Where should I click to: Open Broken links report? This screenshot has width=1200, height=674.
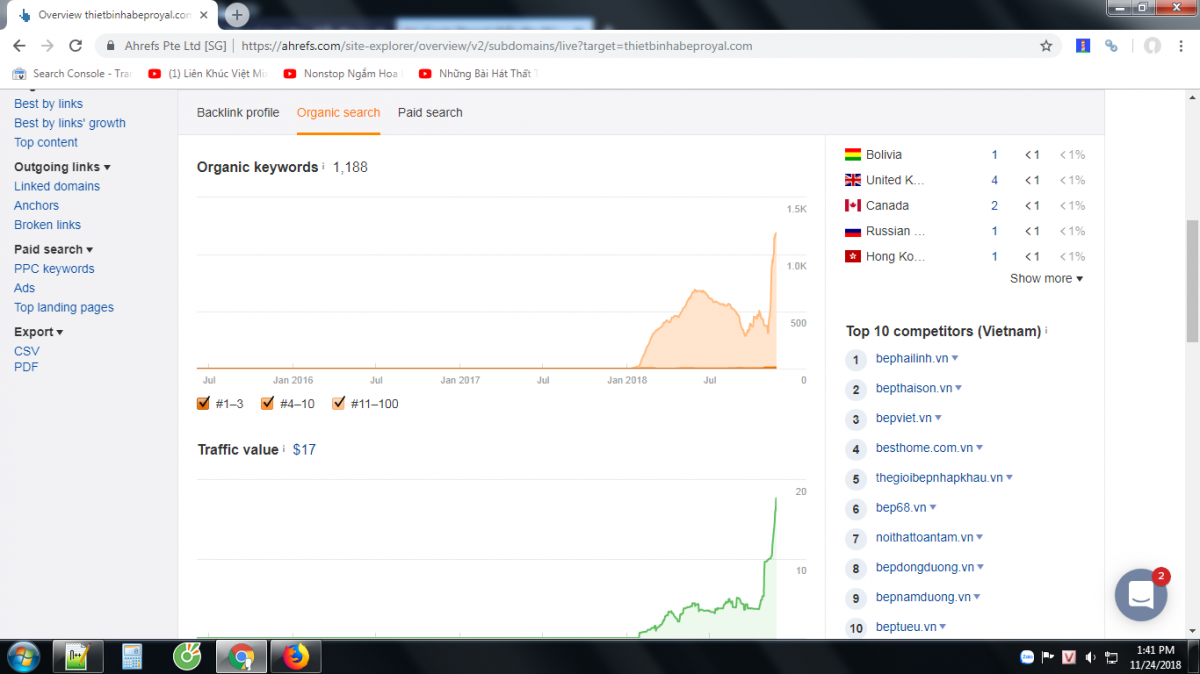pyautogui.click(x=47, y=225)
